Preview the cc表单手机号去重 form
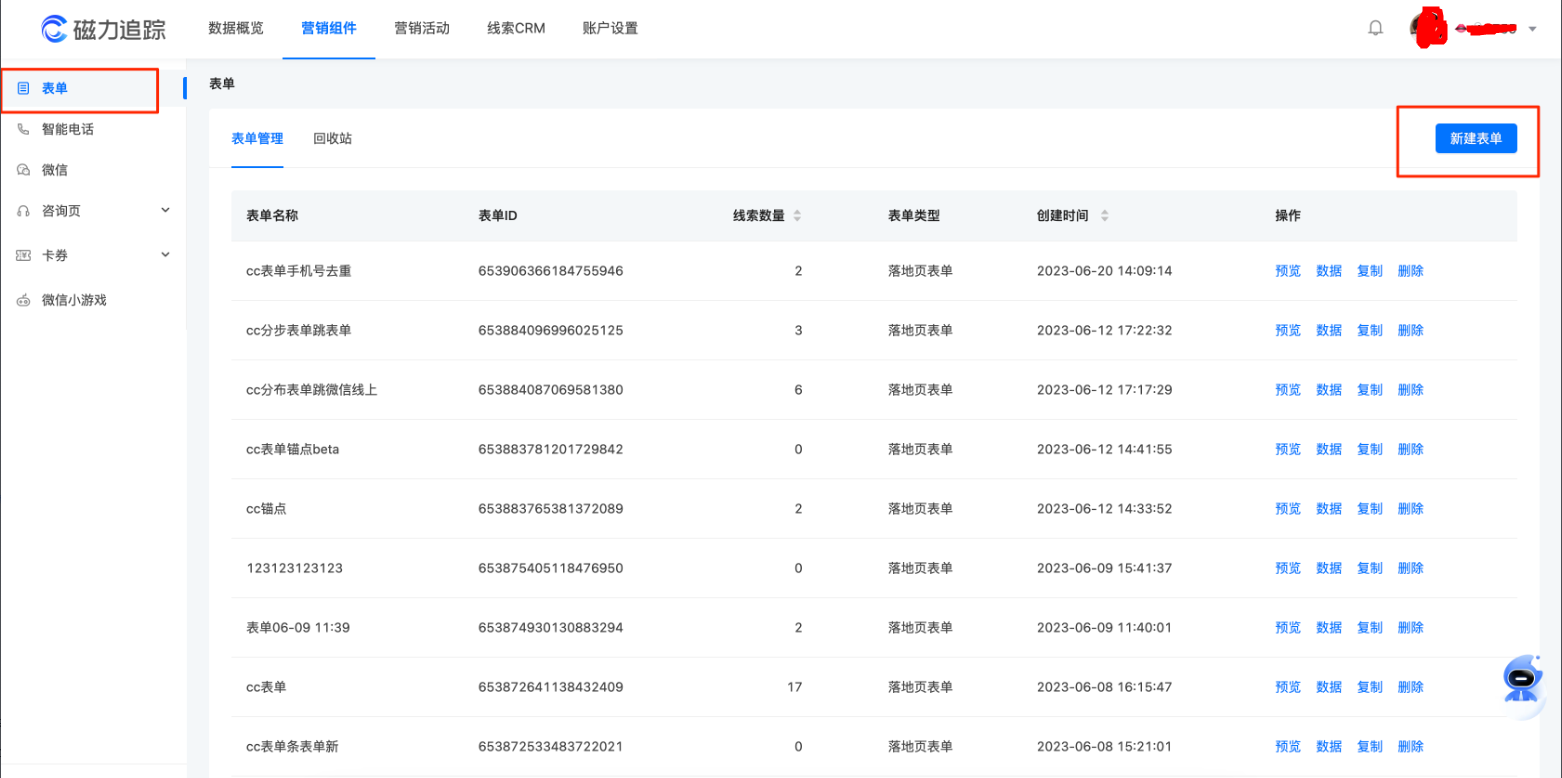Image resolution: width=1562 pixels, height=778 pixels. [1288, 270]
